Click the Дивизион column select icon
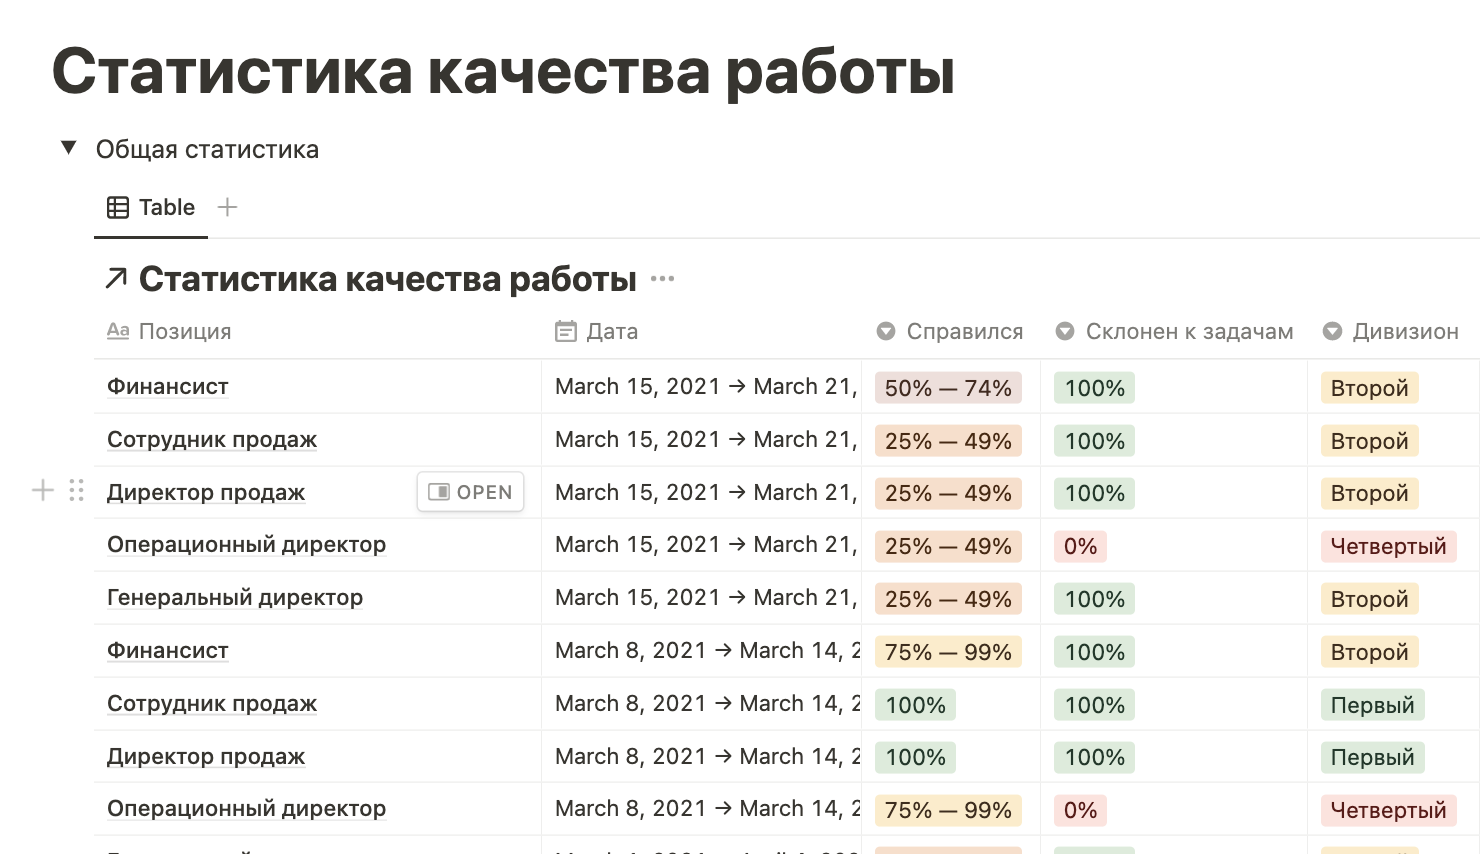 [x=1333, y=331]
